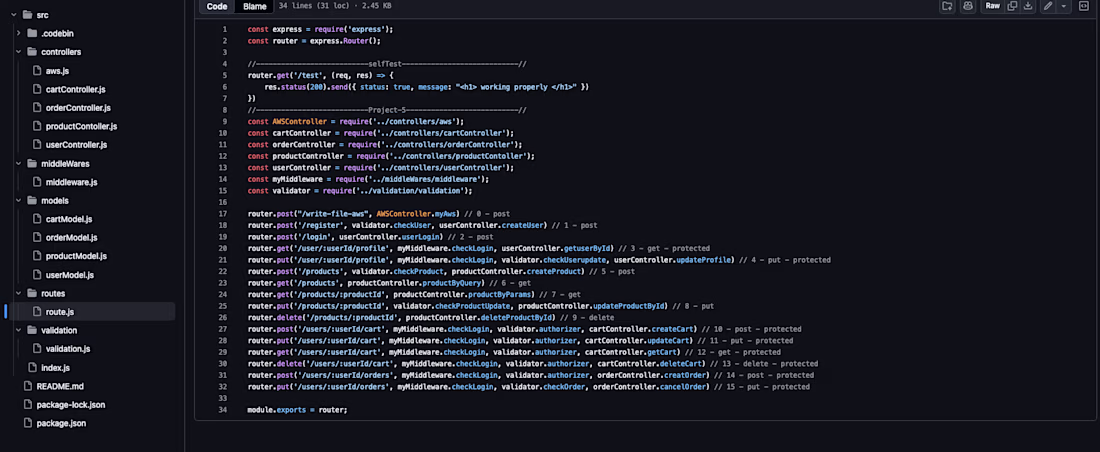Click the models folder icon
Screen dimensions: 1100x452
[32, 201]
